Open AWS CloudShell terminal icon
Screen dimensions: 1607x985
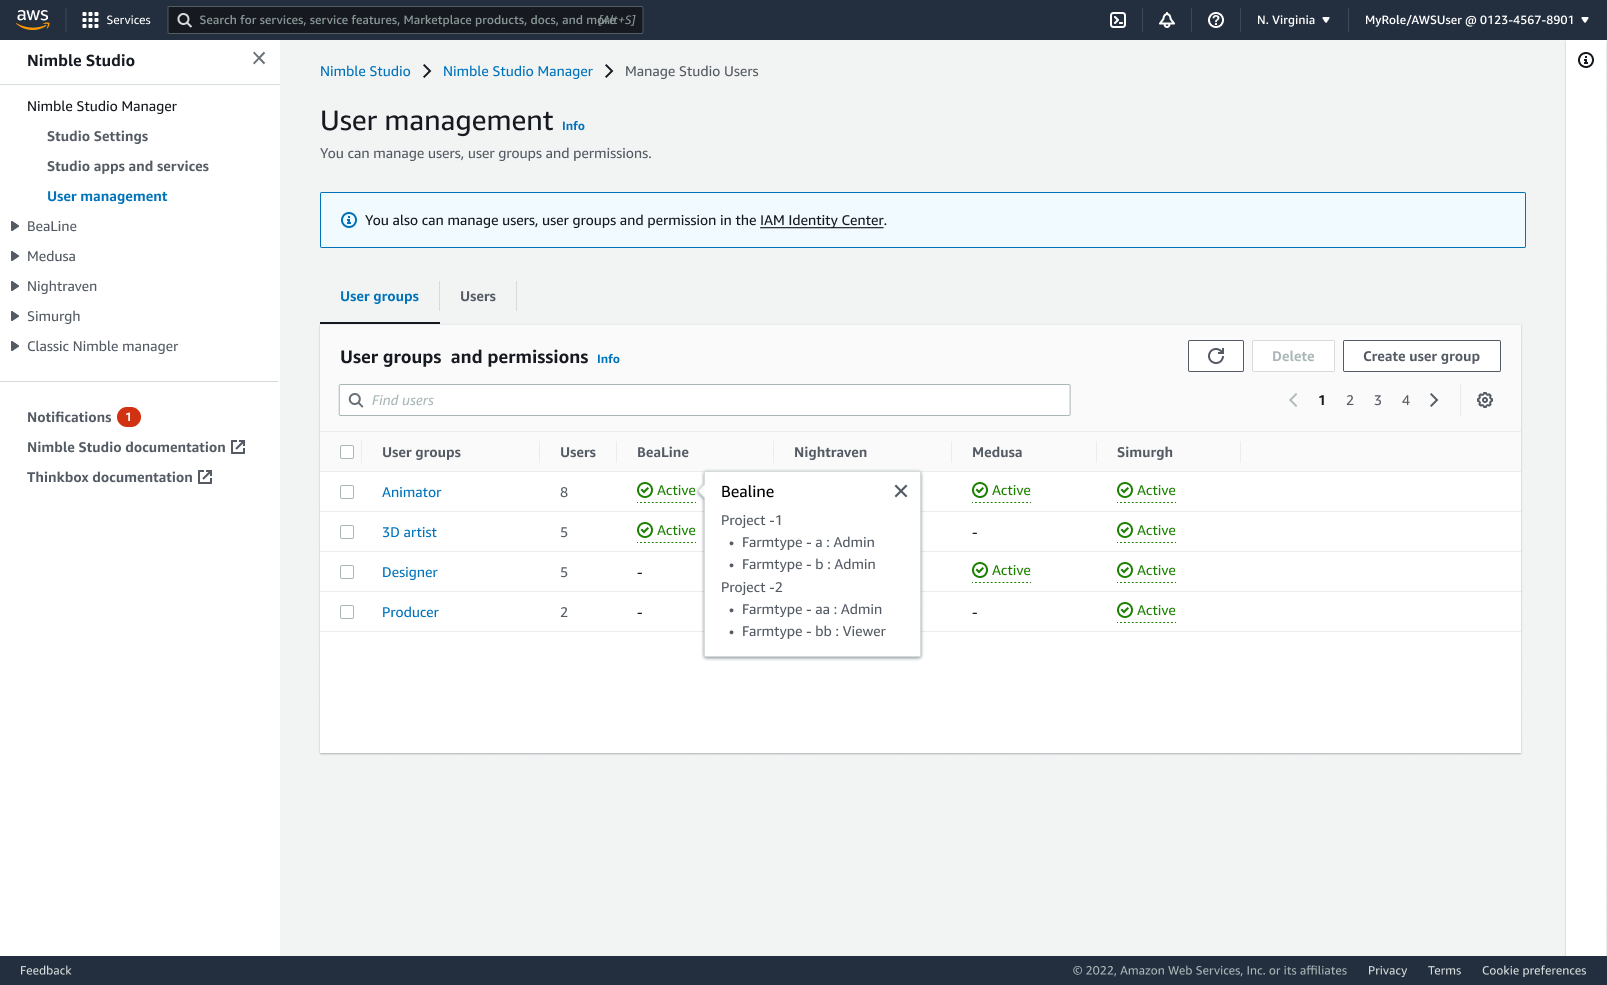(x=1118, y=20)
